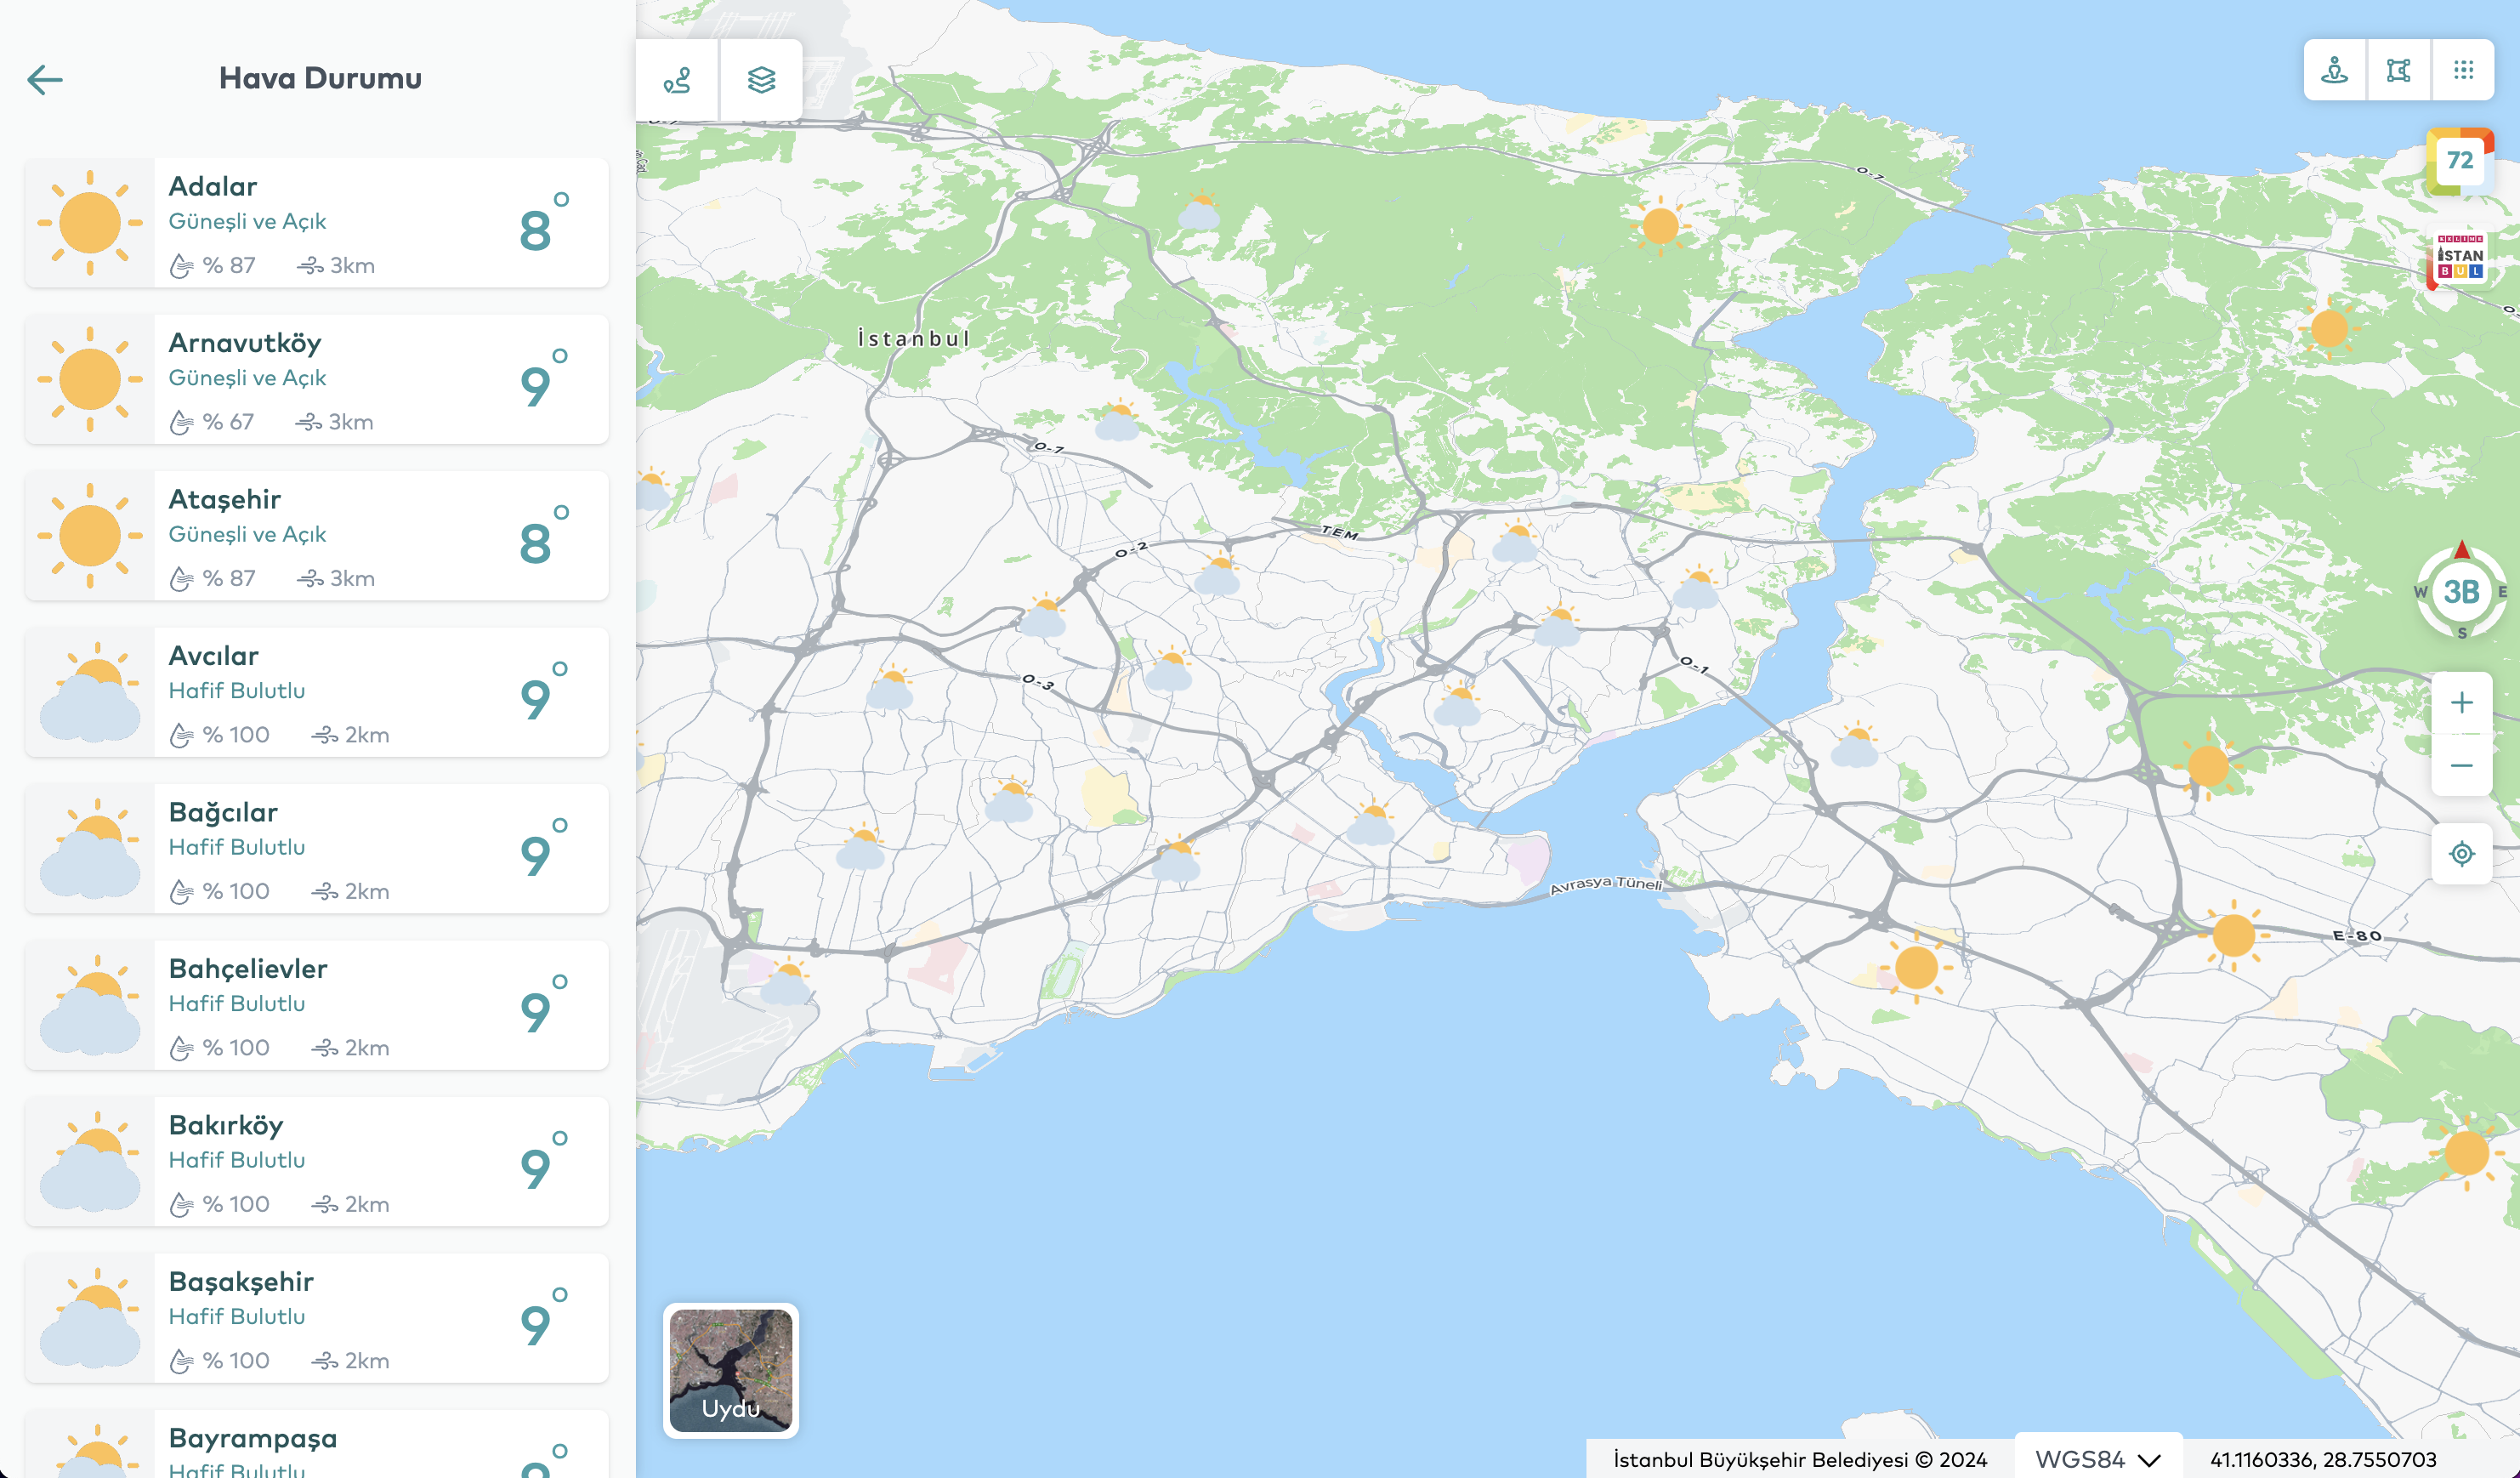This screenshot has height=1478, width=2520.
Task: Click the coordinates readout in status bar
Action: click(2322, 1459)
